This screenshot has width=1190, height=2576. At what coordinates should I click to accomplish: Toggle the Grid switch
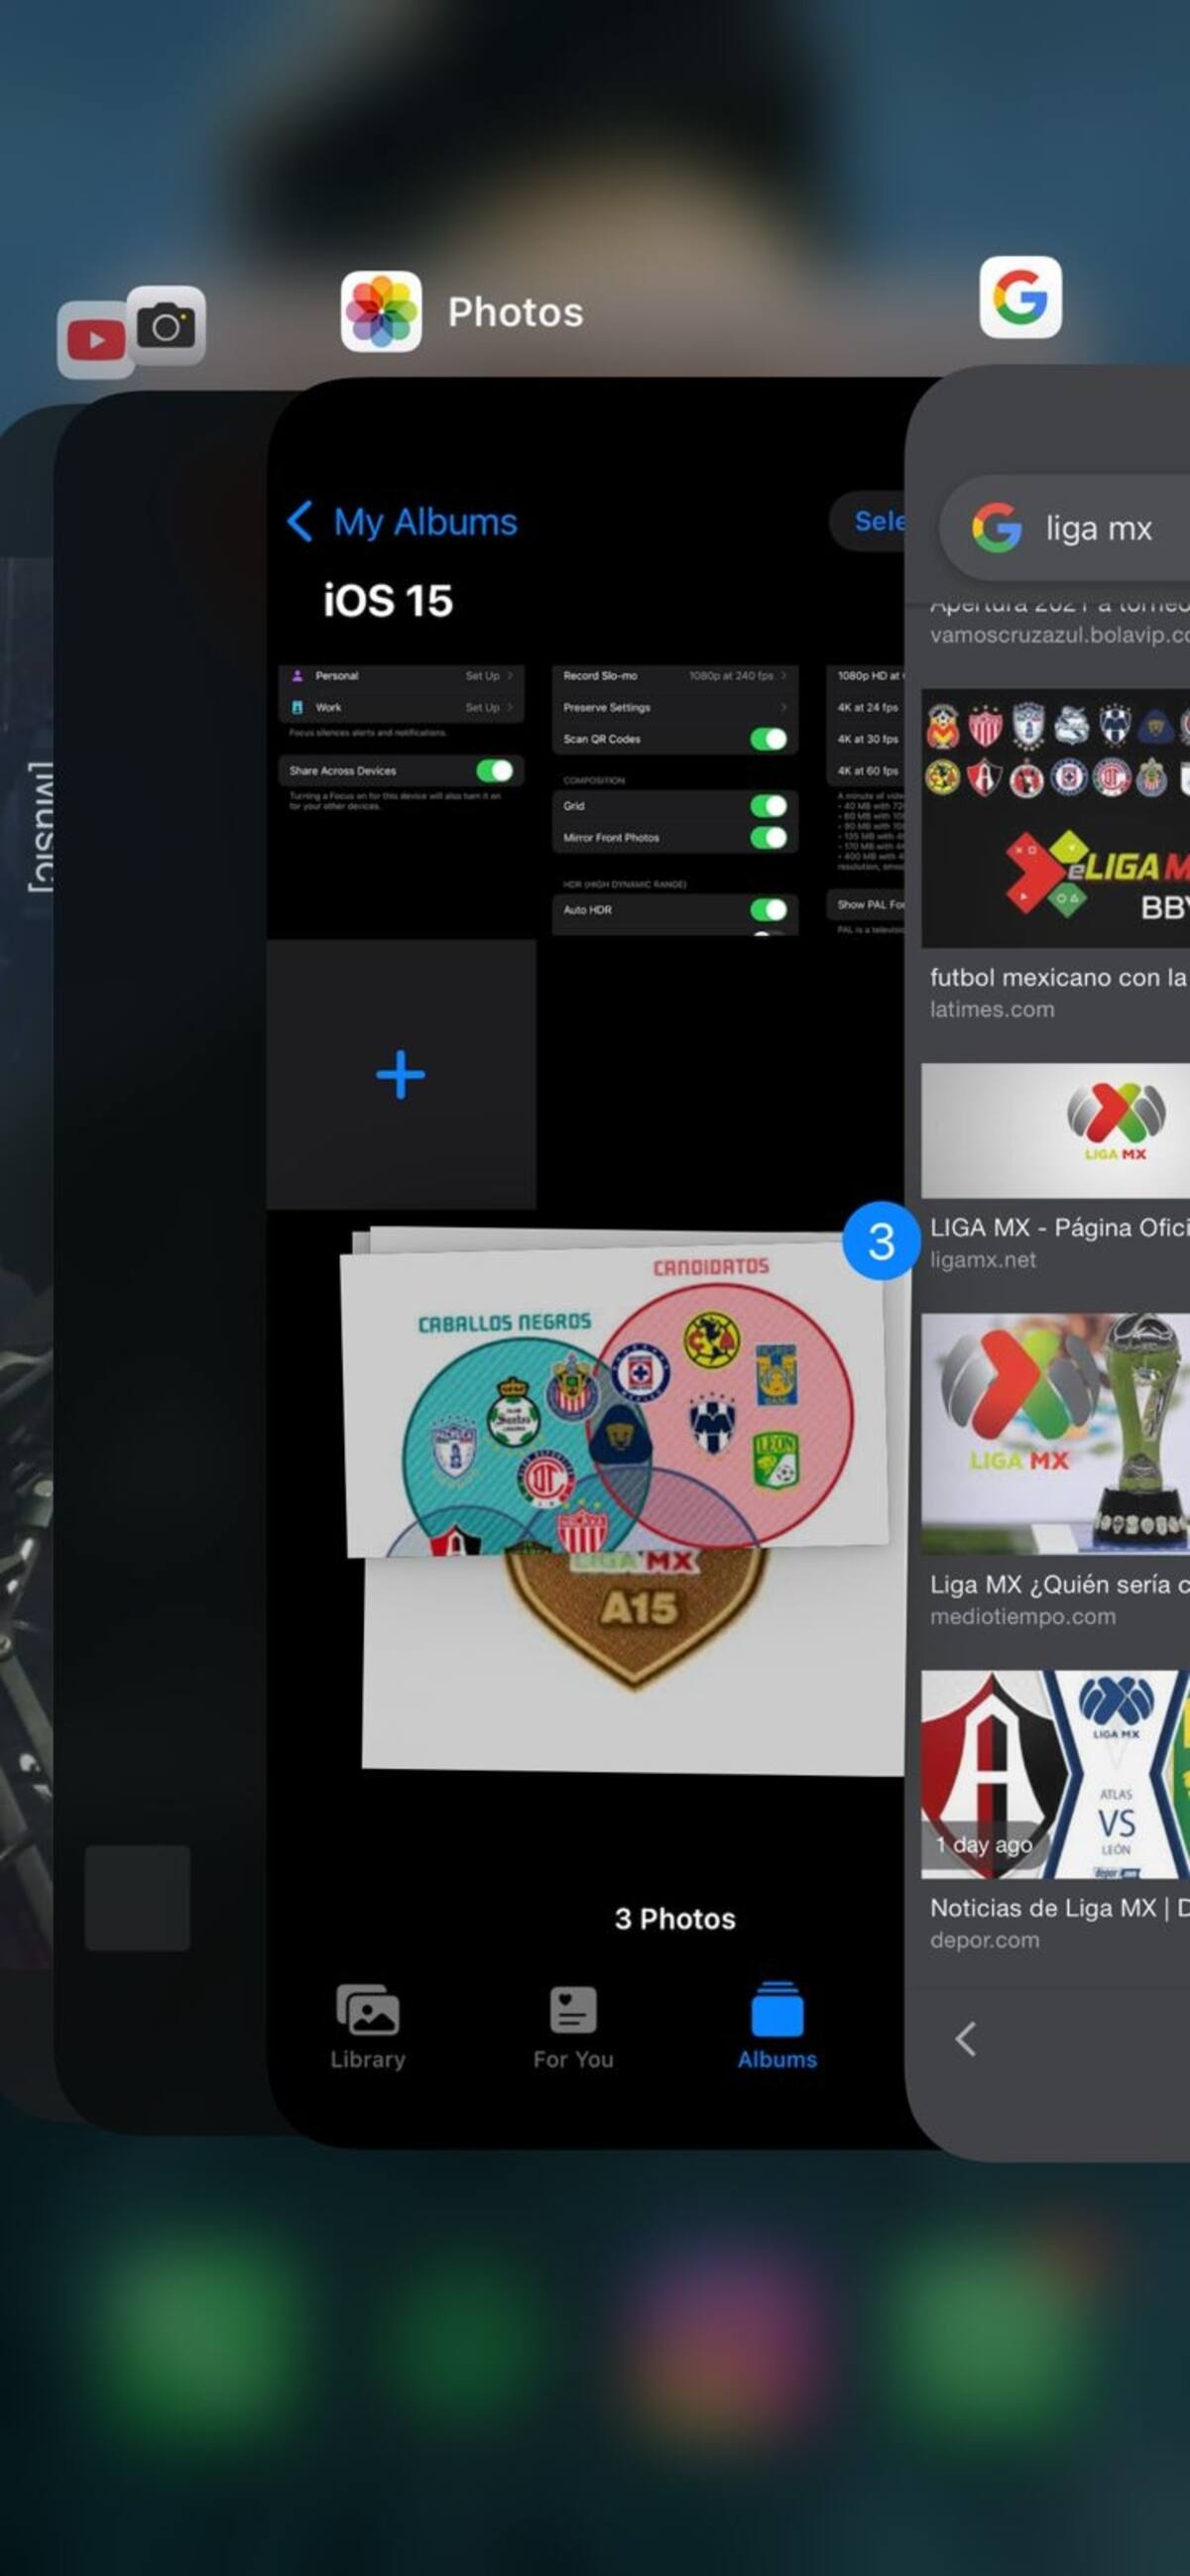768,805
